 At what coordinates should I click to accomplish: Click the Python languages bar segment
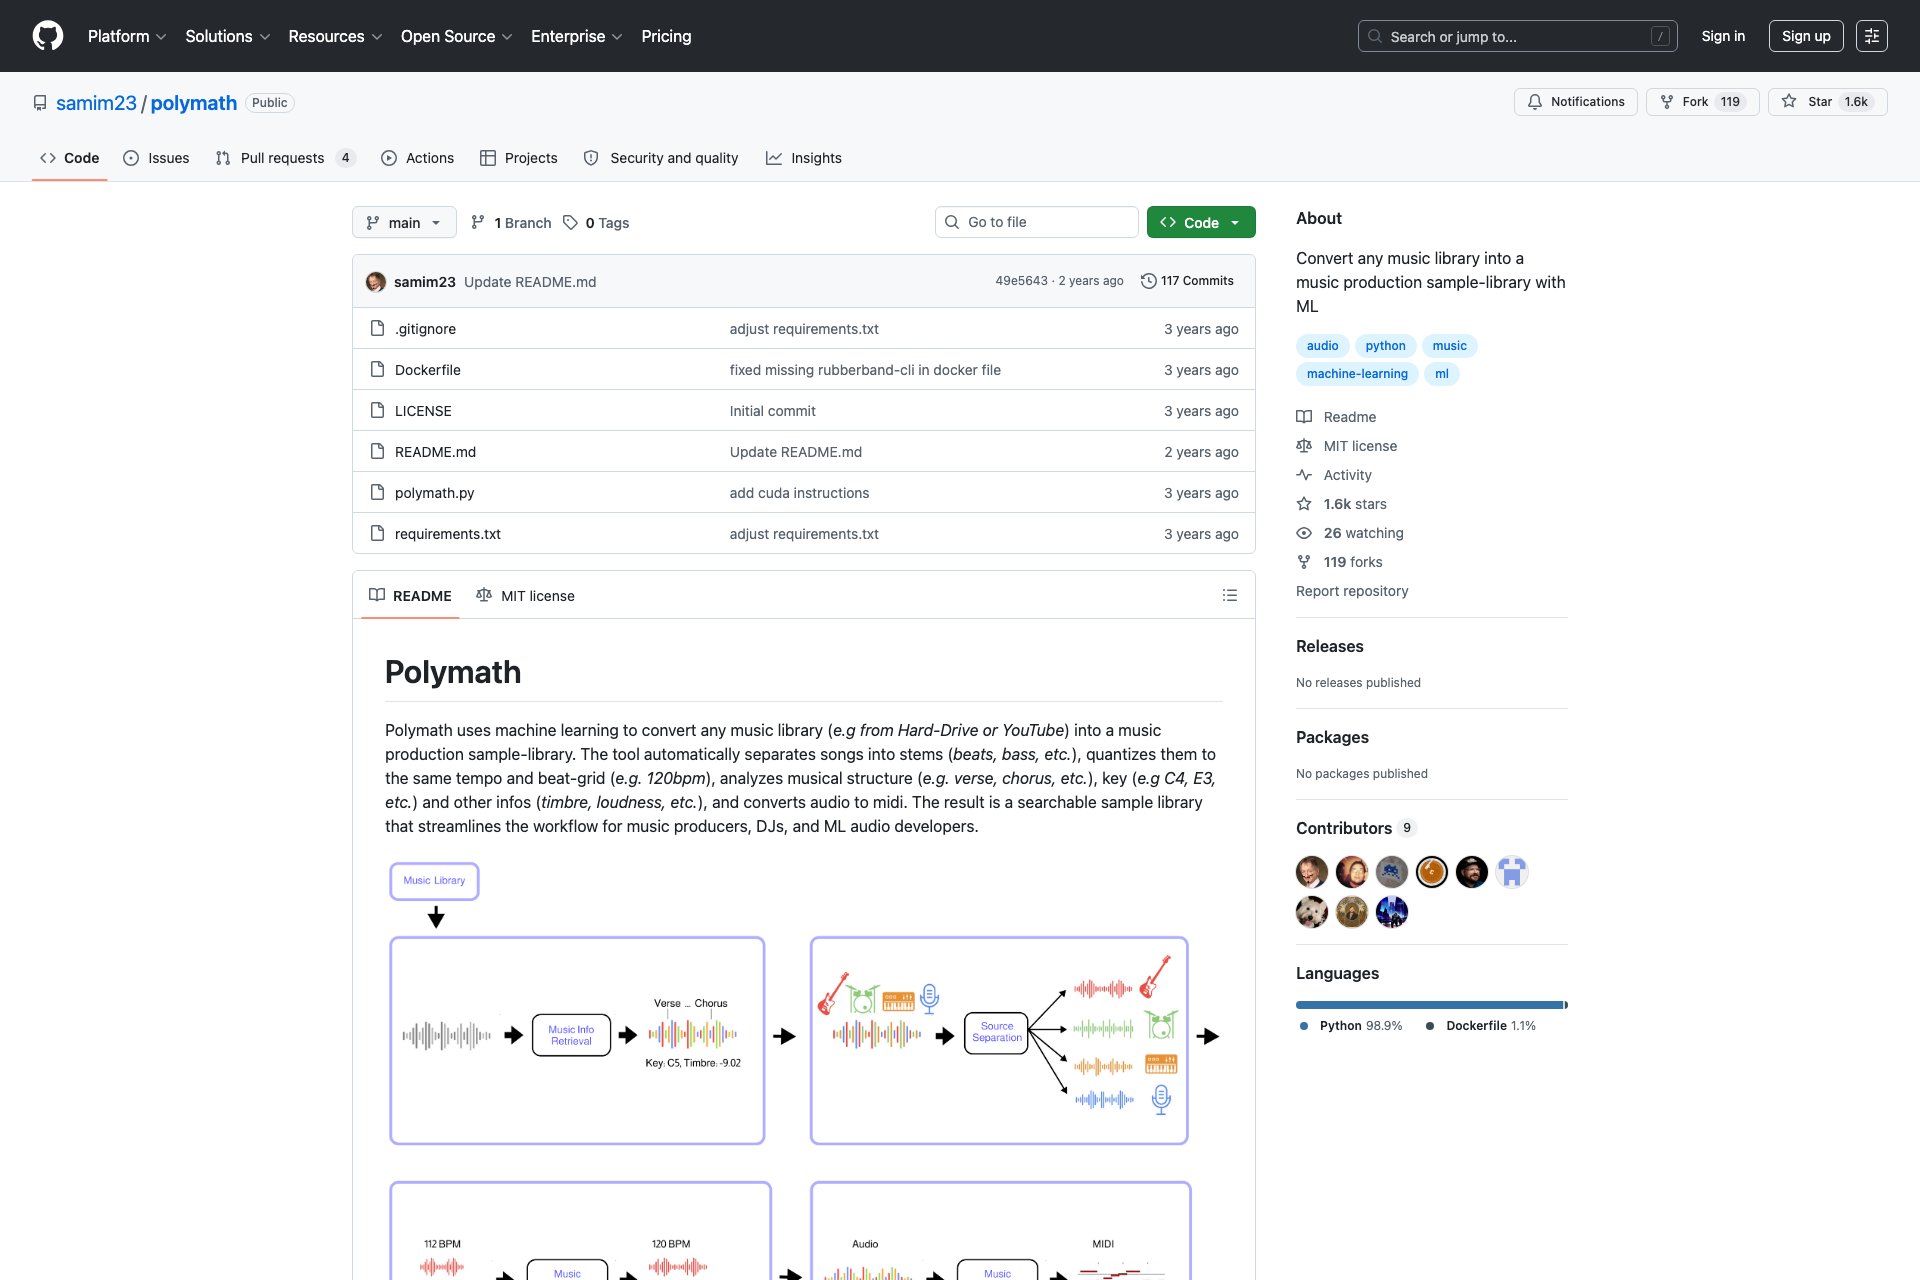[x=1428, y=1005]
